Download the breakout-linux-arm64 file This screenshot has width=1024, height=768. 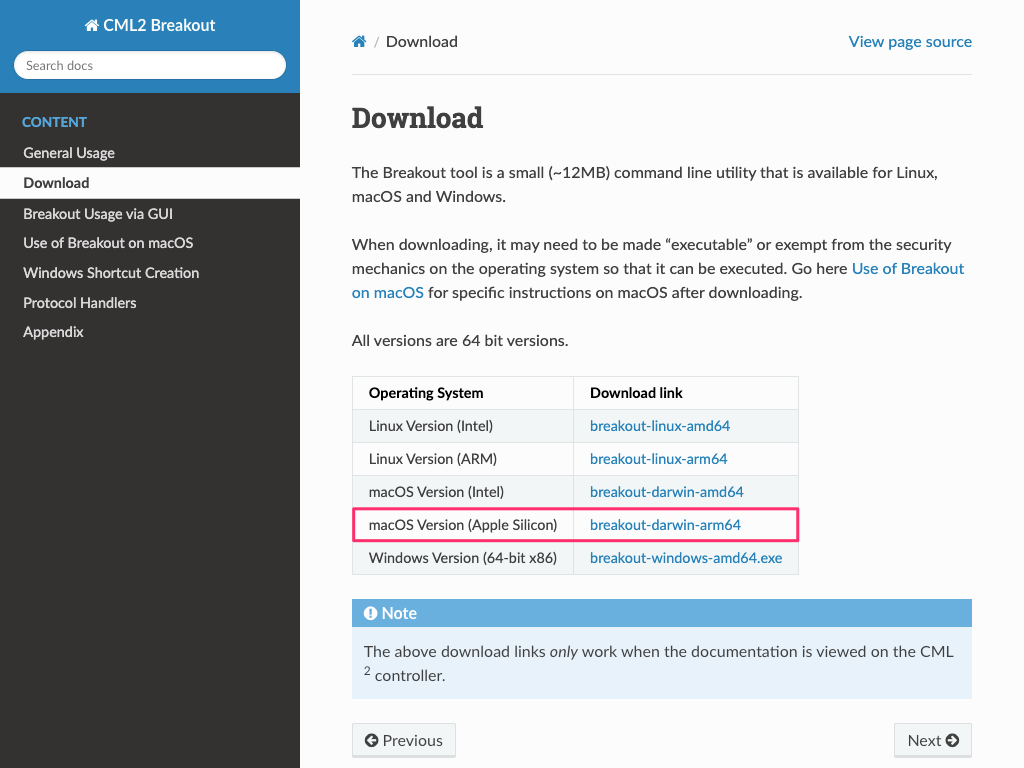[x=658, y=459]
